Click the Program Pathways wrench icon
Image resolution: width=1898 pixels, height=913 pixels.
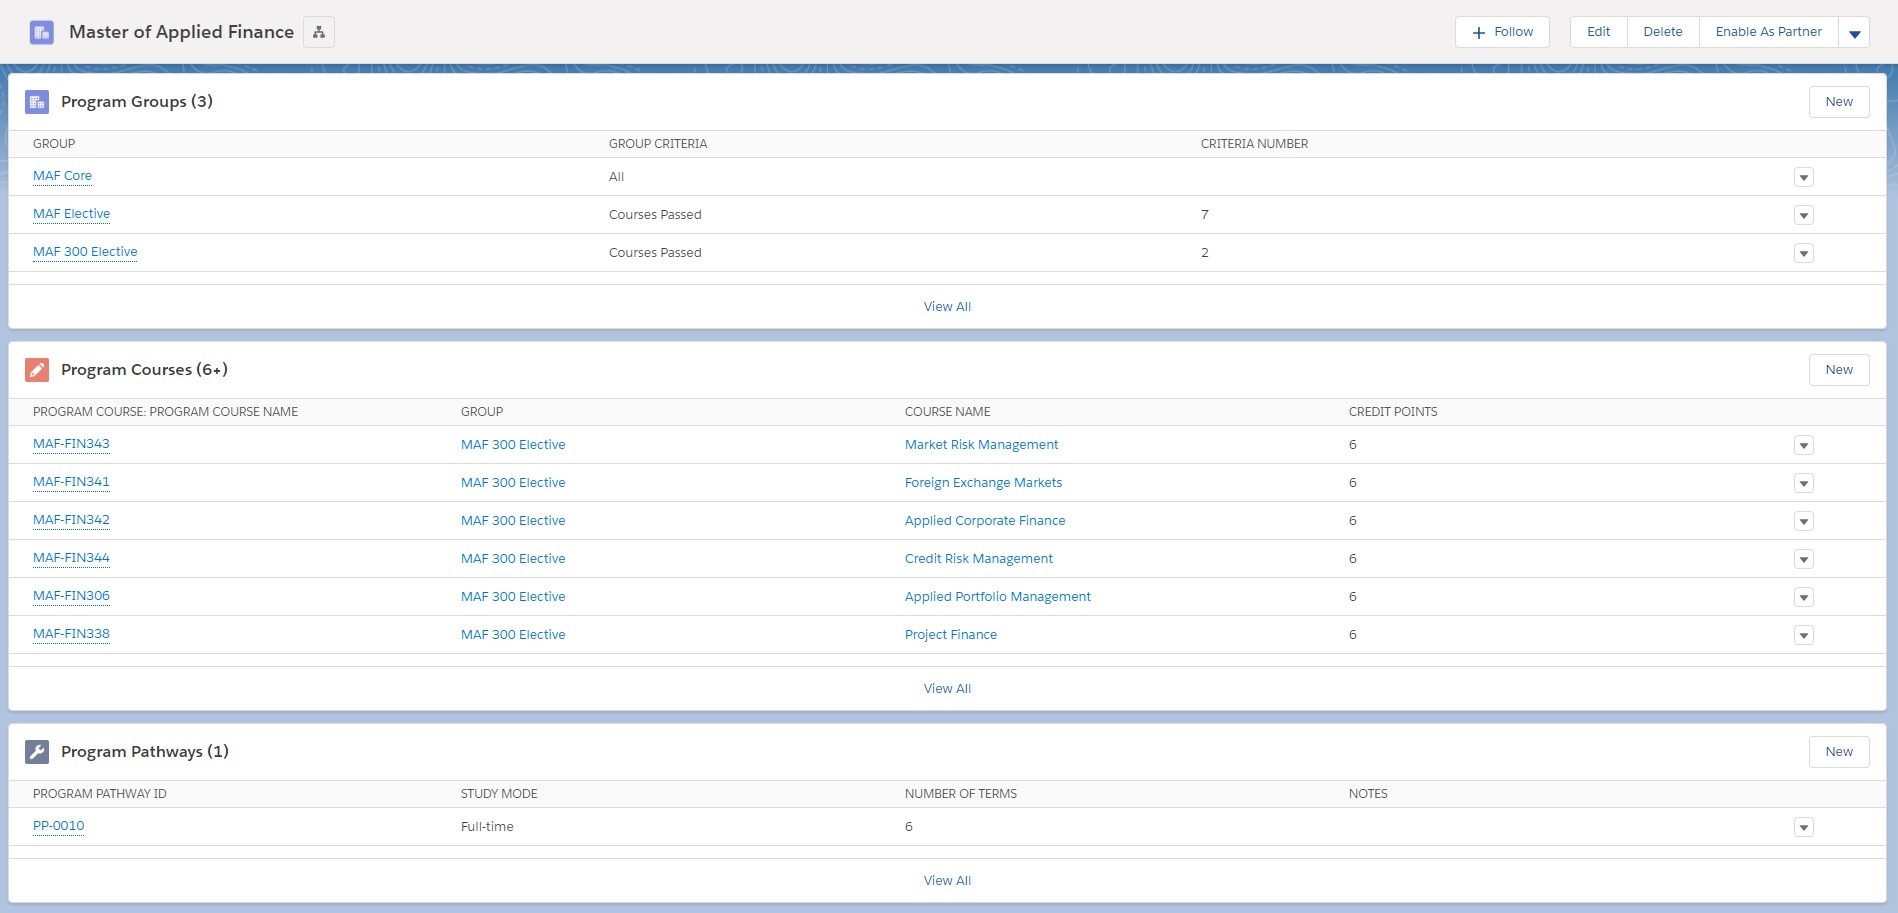(x=37, y=752)
